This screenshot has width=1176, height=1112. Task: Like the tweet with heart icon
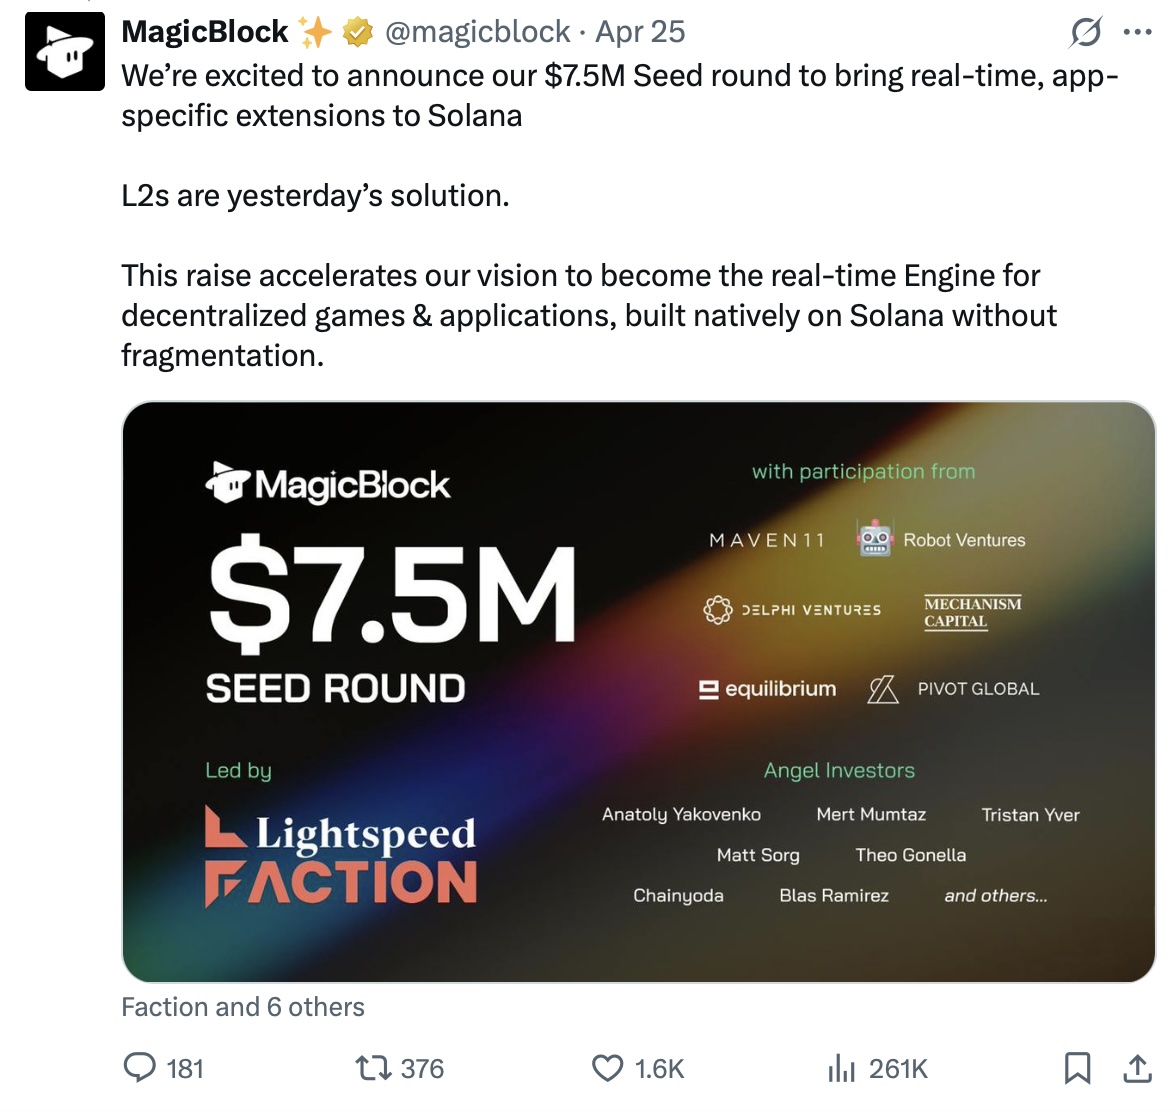pos(607,1068)
